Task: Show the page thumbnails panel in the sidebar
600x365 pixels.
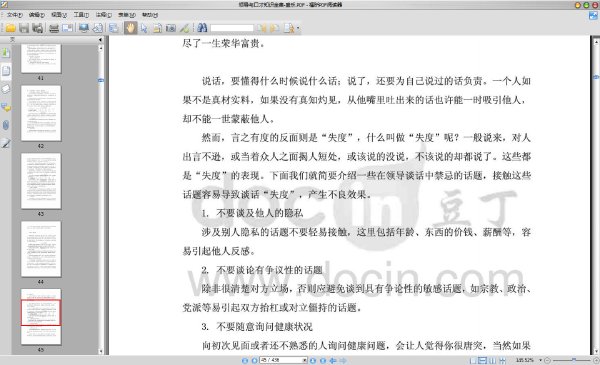Action: pos(6,71)
